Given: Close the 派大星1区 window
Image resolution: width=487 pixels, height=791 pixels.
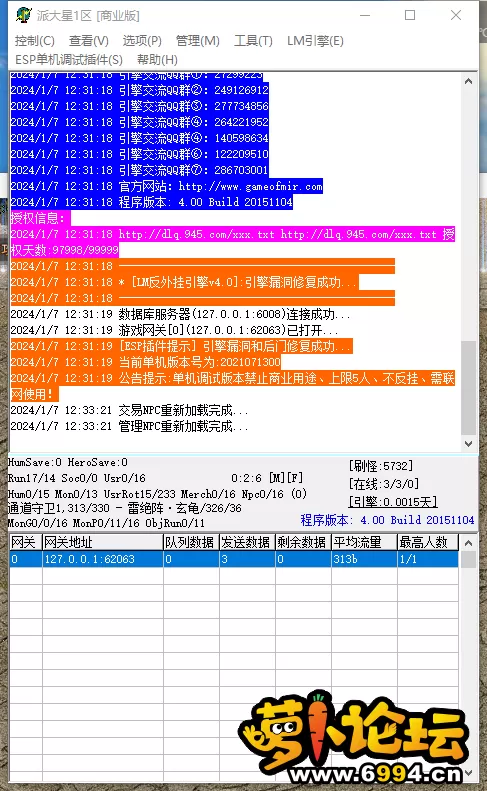Looking at the screenshot, I should (x=456, y=16).
